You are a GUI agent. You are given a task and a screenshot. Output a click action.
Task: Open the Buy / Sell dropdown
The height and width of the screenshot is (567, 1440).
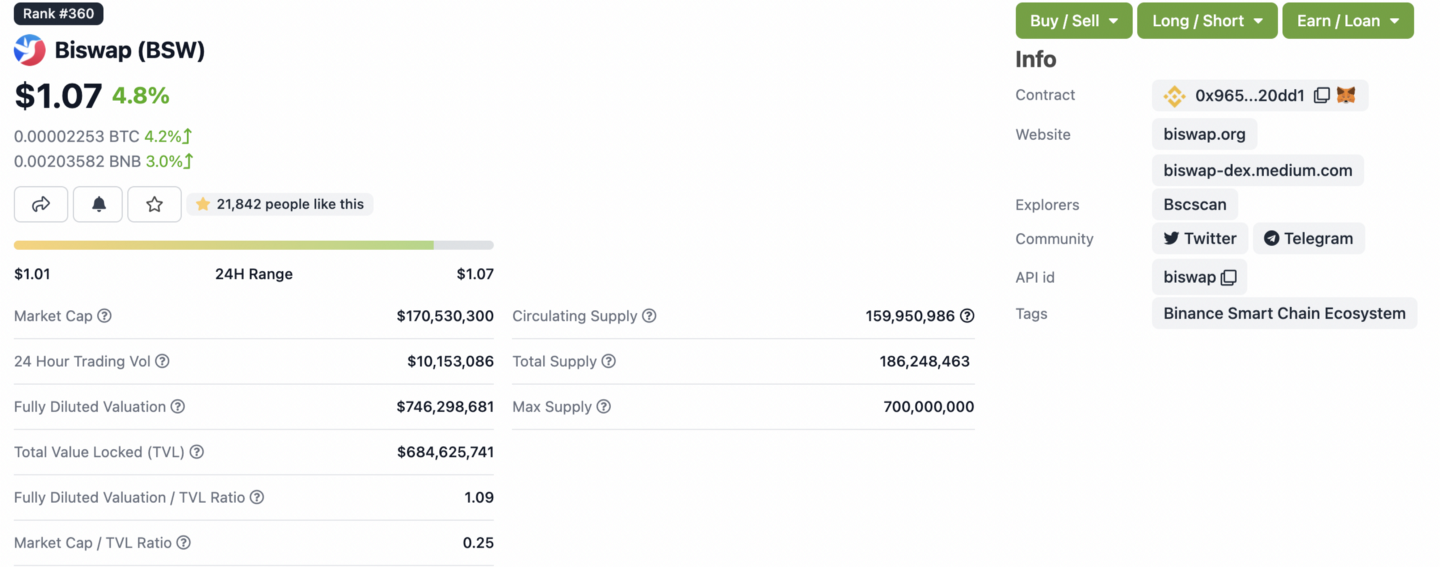1073,21
